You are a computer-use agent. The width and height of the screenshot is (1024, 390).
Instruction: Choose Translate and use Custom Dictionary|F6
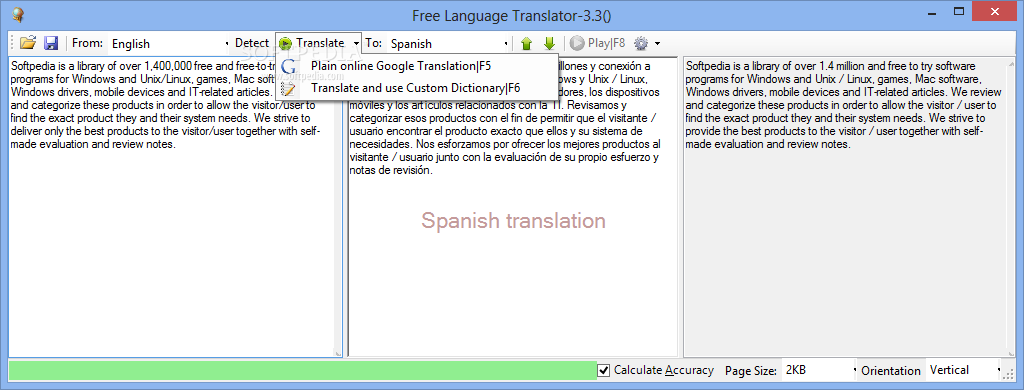pos(418,88)
